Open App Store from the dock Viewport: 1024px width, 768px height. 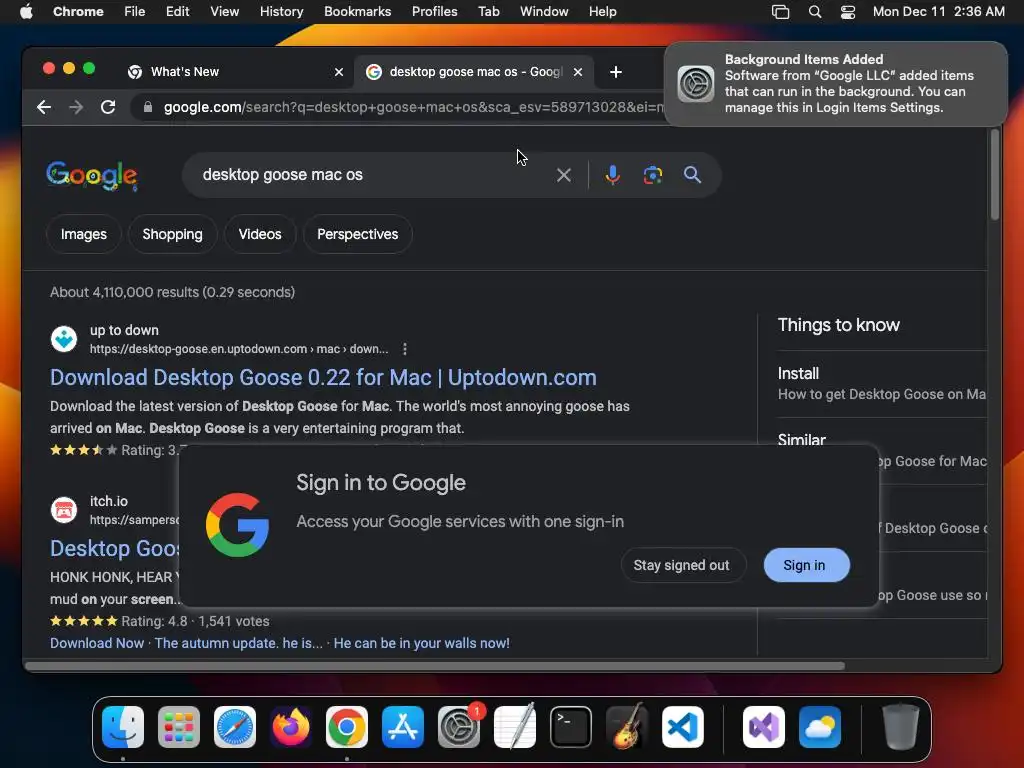tap(403, 727)
